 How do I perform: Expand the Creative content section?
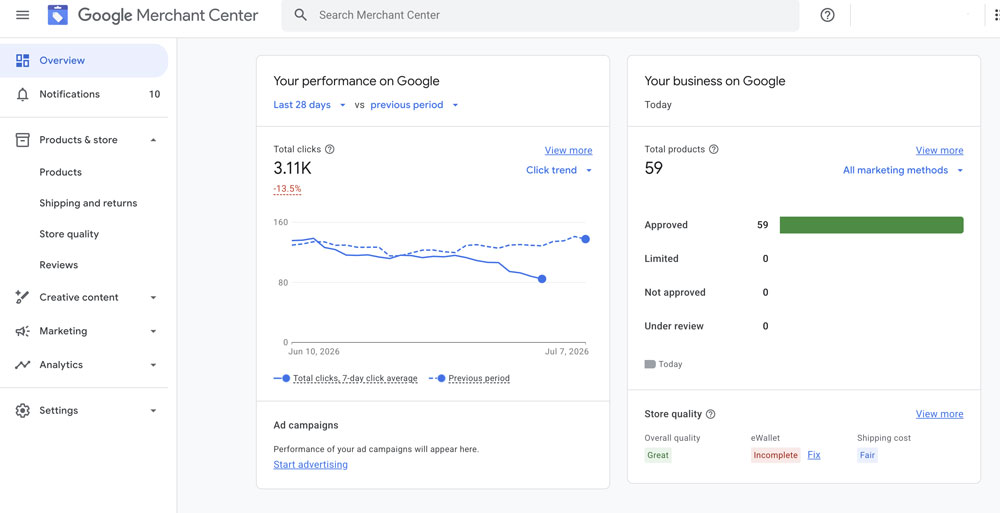pos(153,297)
